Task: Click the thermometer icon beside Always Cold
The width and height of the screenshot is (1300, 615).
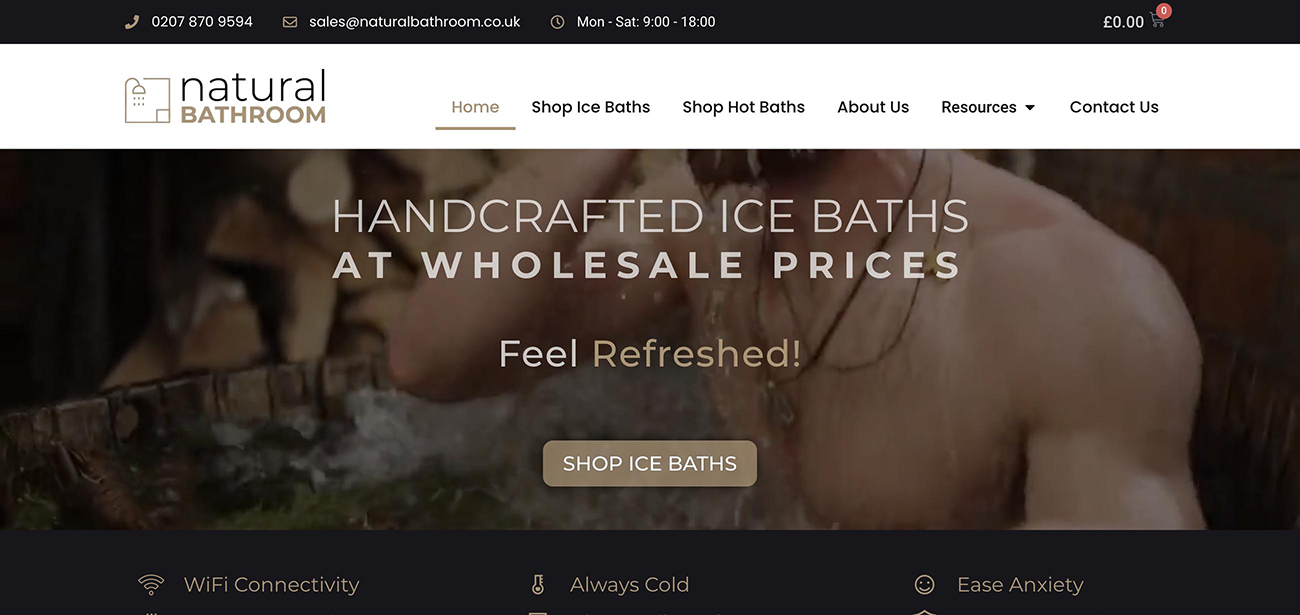Action: [x=538, y=585]
